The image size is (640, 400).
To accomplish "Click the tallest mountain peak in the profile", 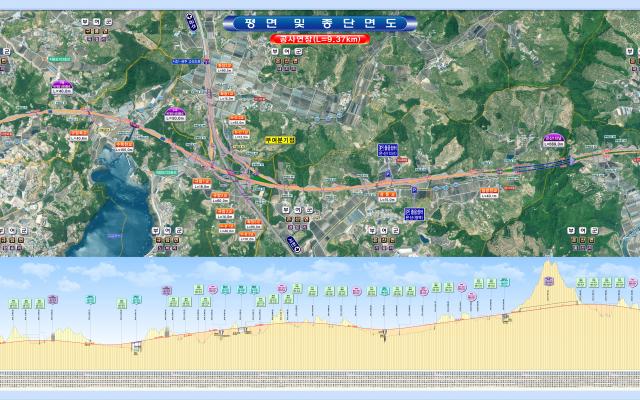I will (x=549, y=267).
